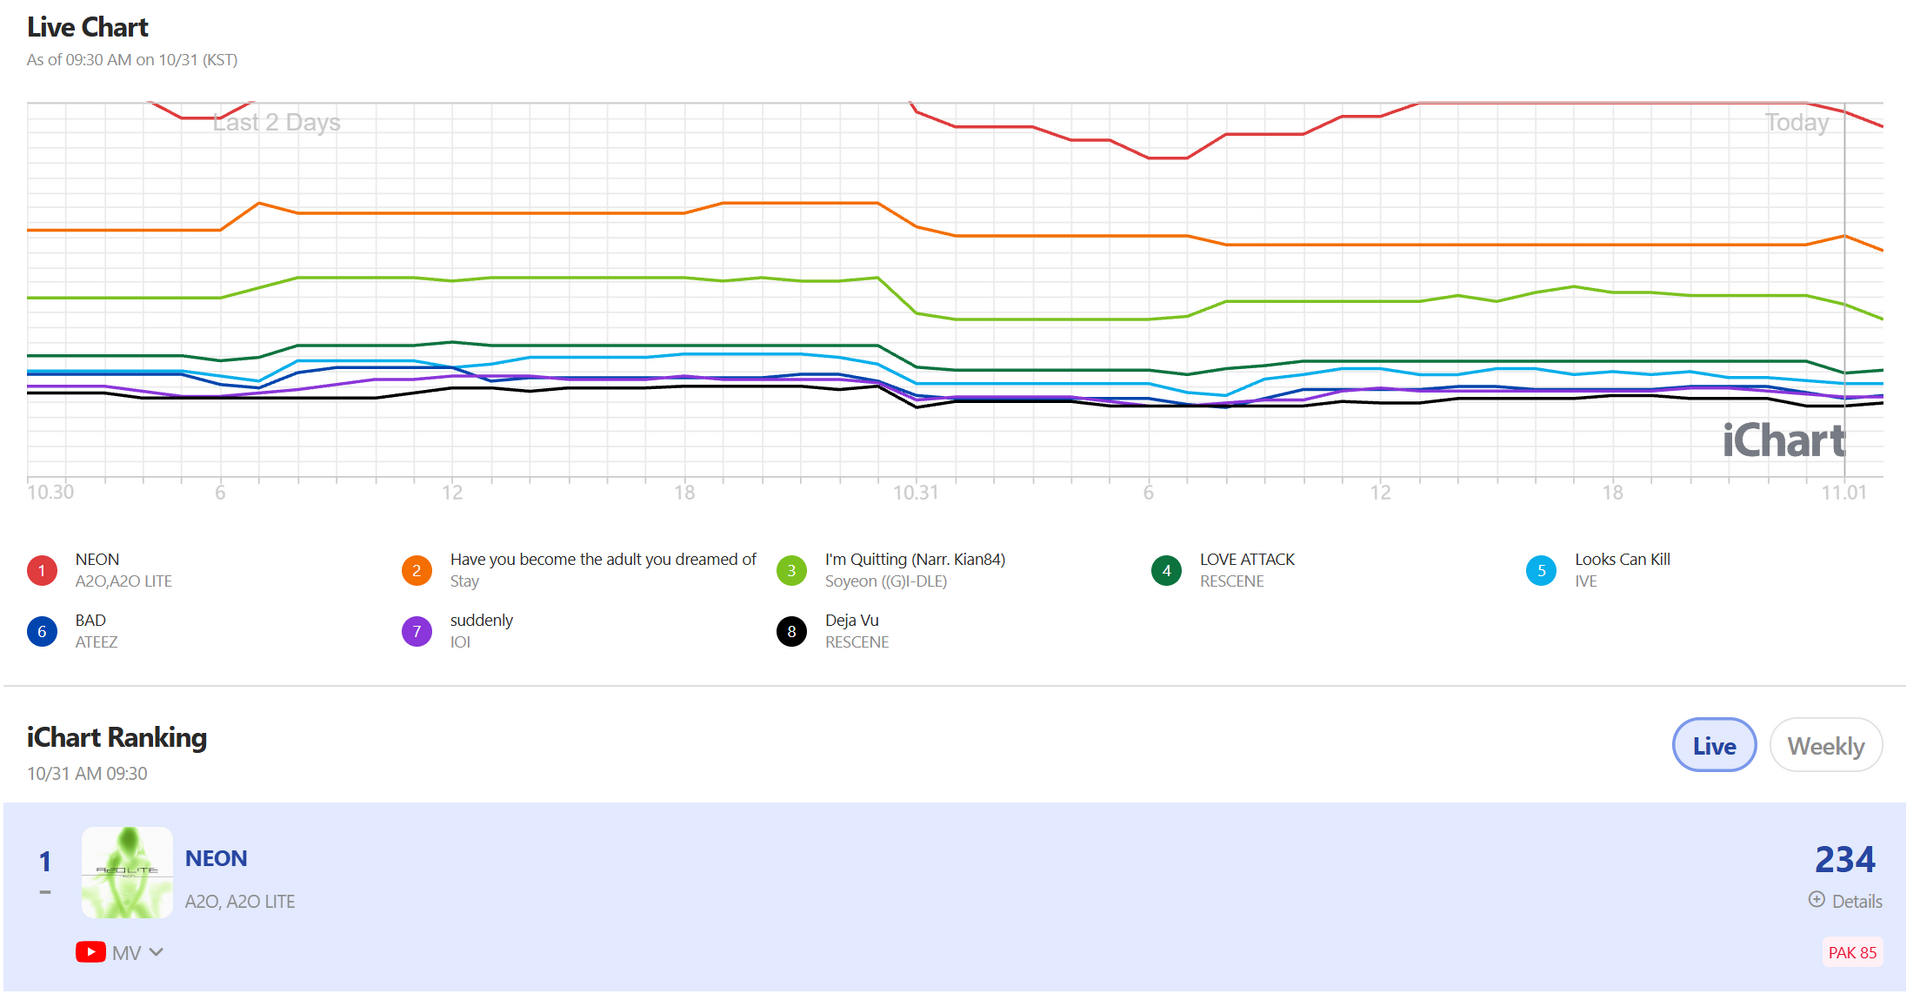Open Details for the NEON ranking
Image resolution: width=1920 pixels, height=994 pixels.
(1857, 901)
